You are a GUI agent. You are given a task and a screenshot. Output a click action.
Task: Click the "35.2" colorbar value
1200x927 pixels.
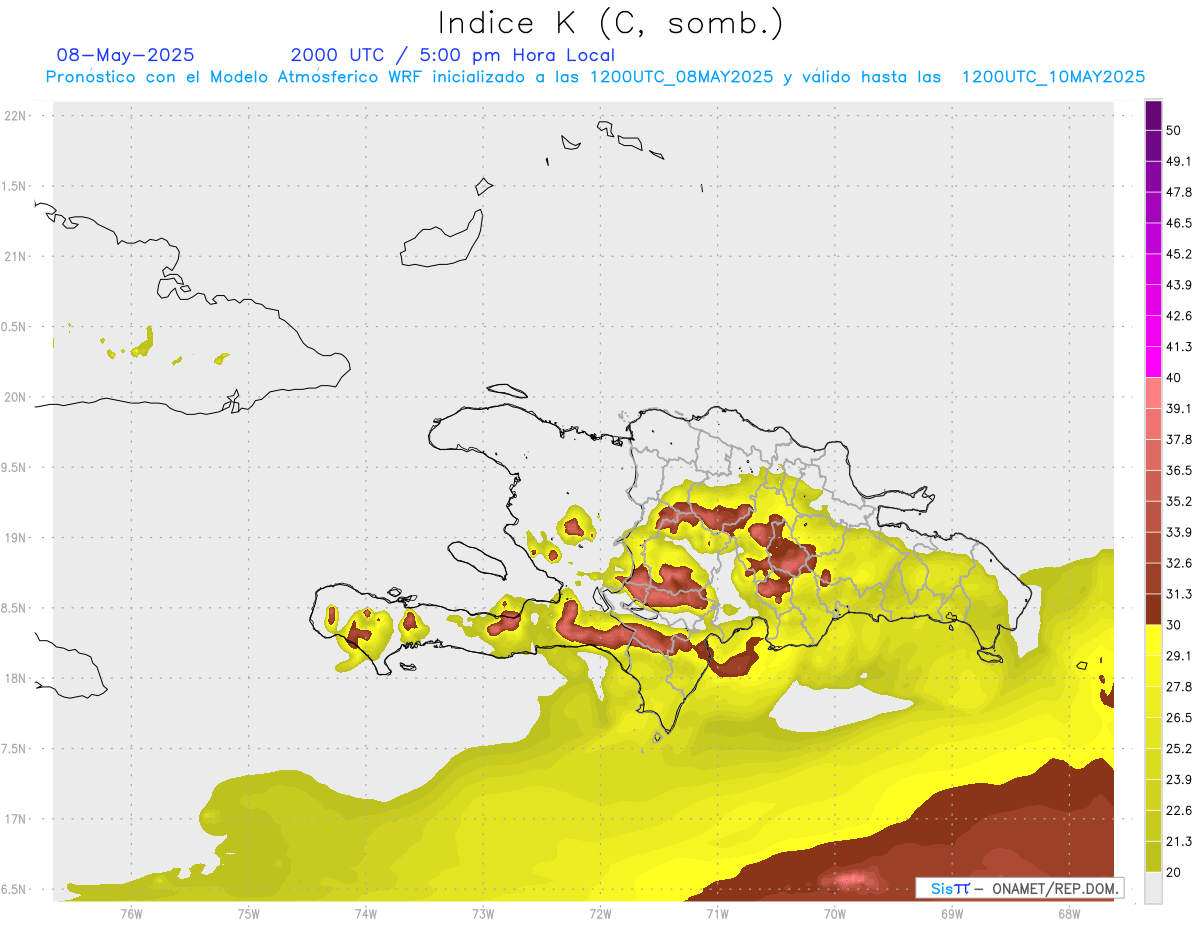pyautogui.click(x=1179, y=502)
